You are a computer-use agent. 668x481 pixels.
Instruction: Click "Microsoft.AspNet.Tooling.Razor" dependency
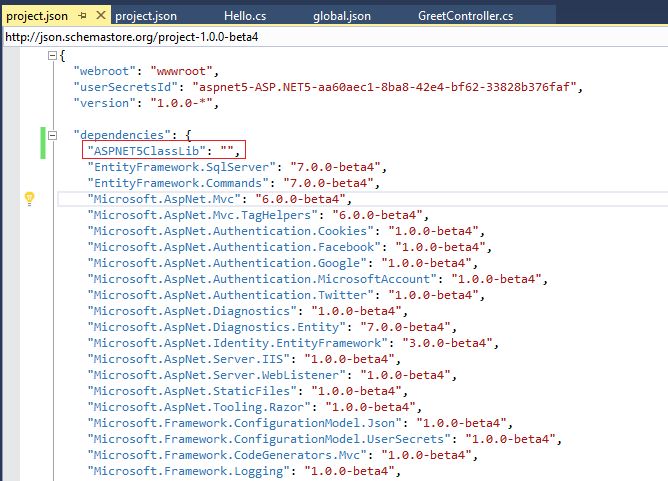click(x=199, y=408)
